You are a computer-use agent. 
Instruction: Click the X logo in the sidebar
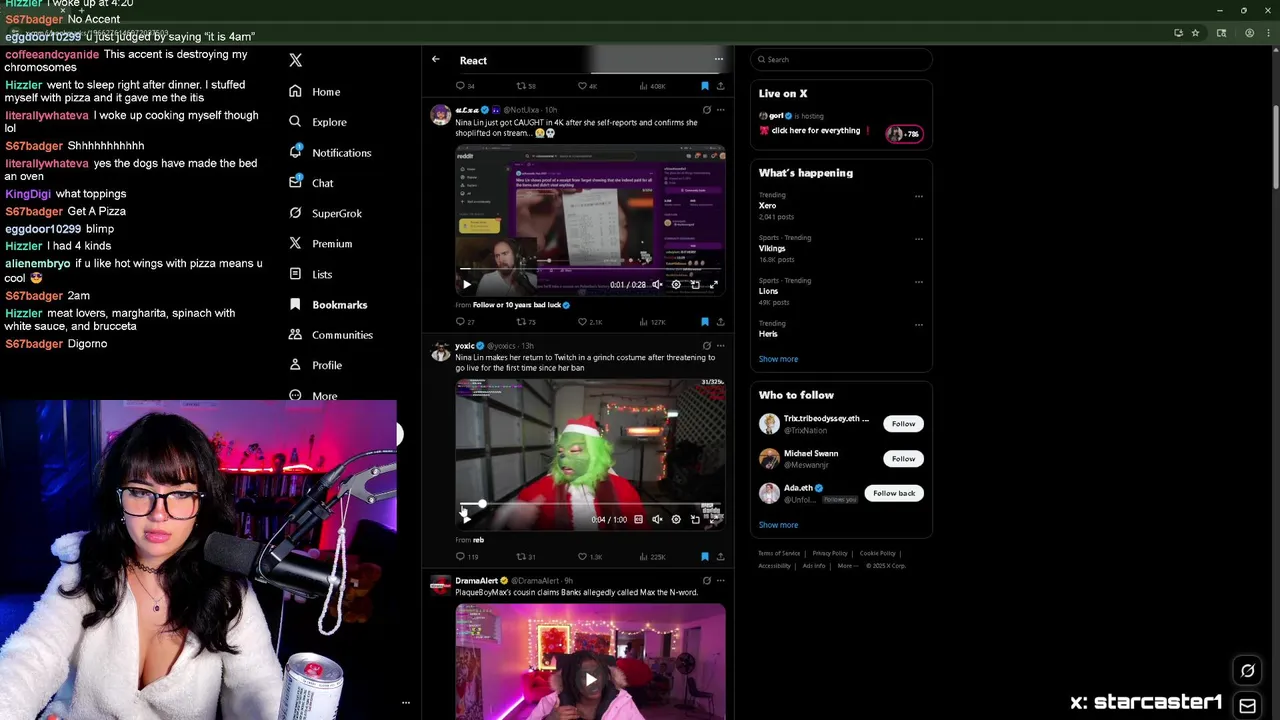tap(295, 60)
